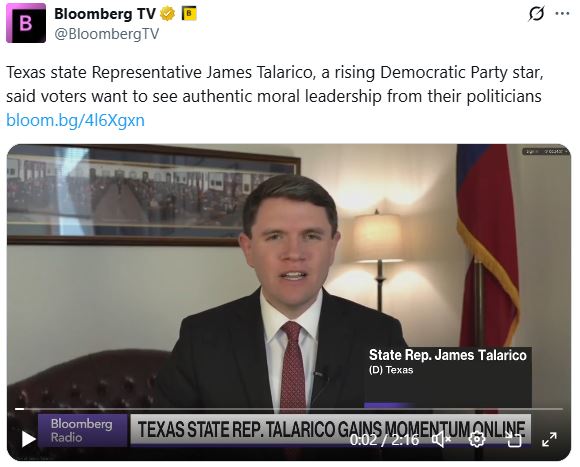Play the Talarico video
Screen dimensions: 580x467
[x=28, y=439]
